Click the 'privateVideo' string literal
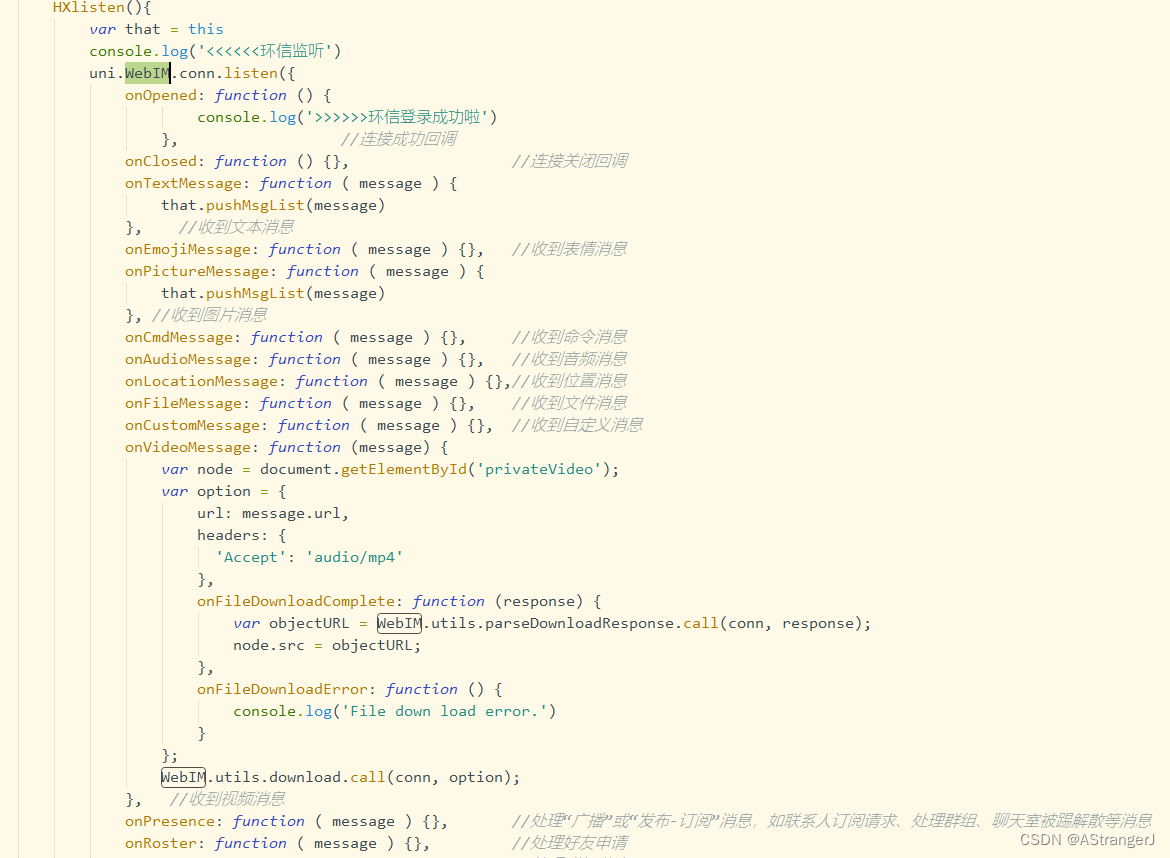 point(539,469)
